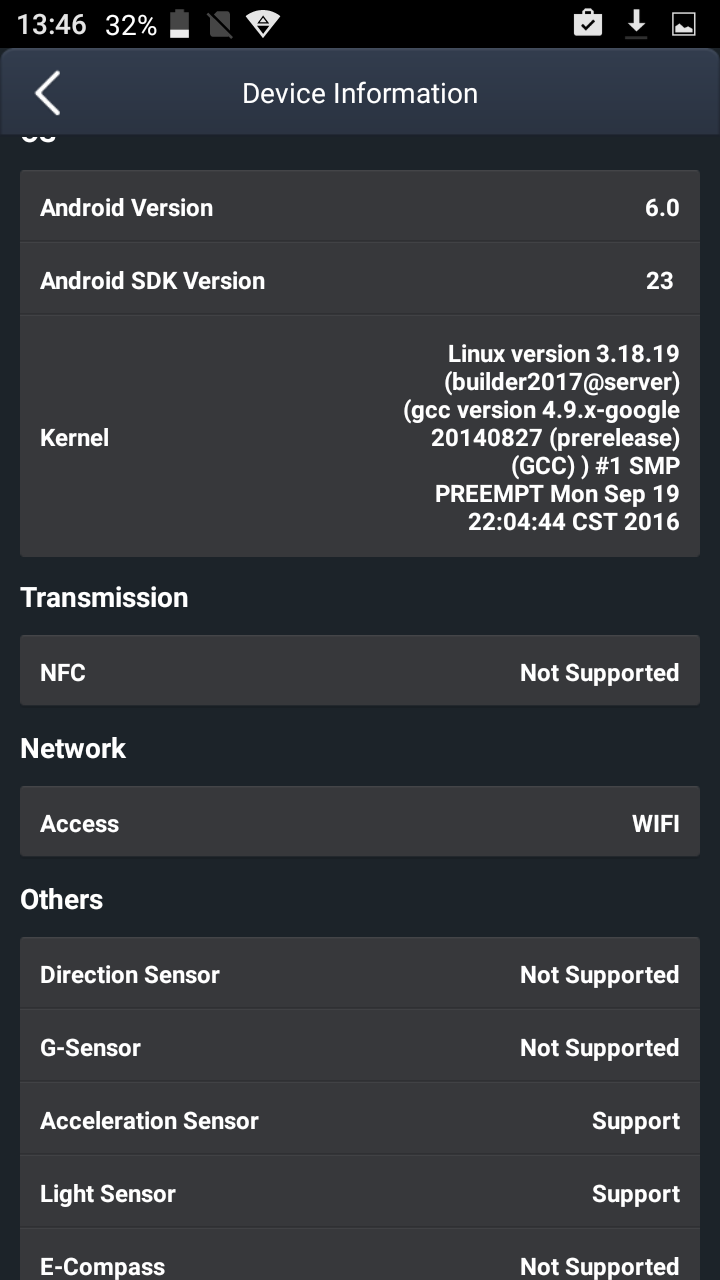The height and width of the screenshot is (1280, 720).
Task: Select the Android SDK Version row
Action: [360, 281]
